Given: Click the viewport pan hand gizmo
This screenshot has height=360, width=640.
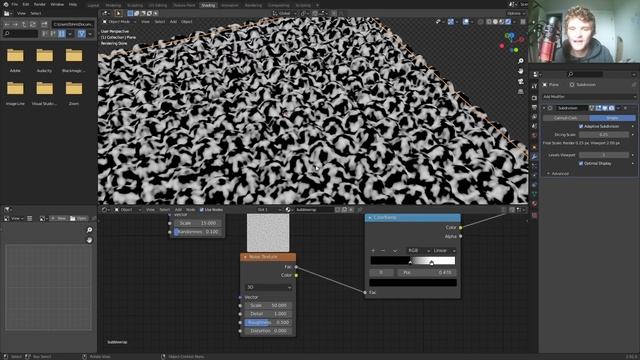Looking at the screenshot, I should pyautogui.click(x=520, y=71).
